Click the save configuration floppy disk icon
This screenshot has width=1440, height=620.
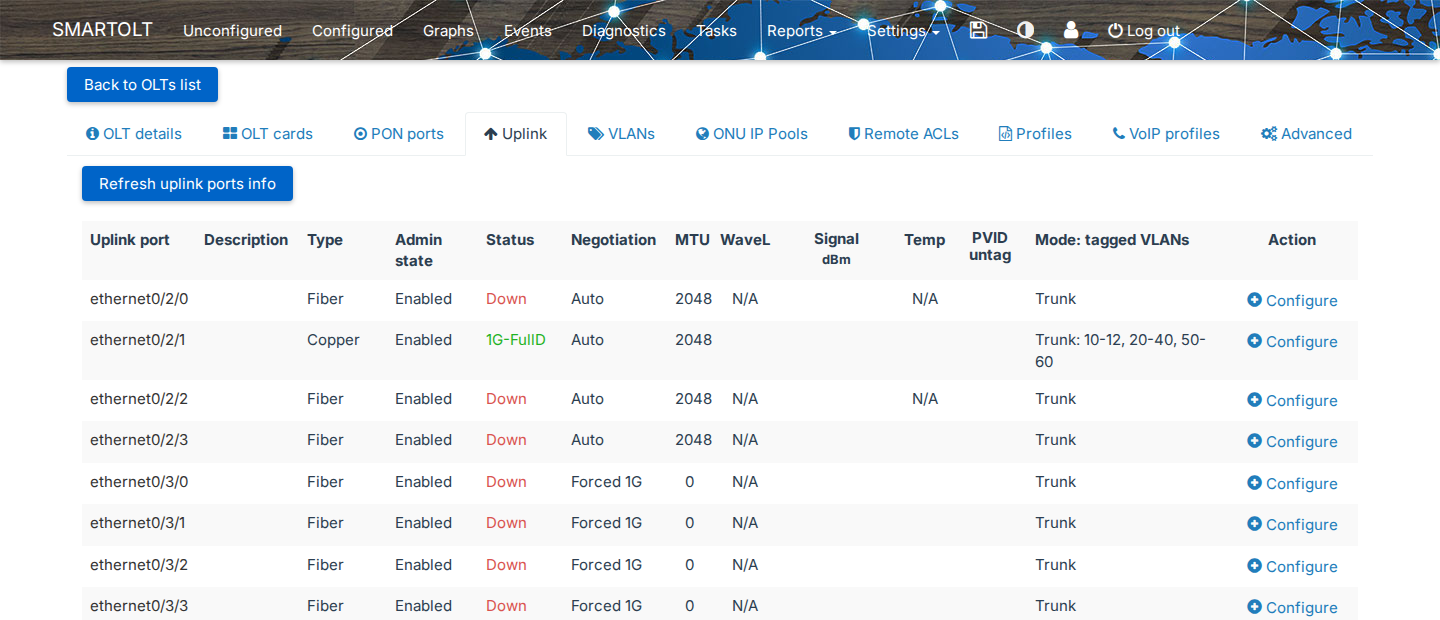click(x=979, y=30)
